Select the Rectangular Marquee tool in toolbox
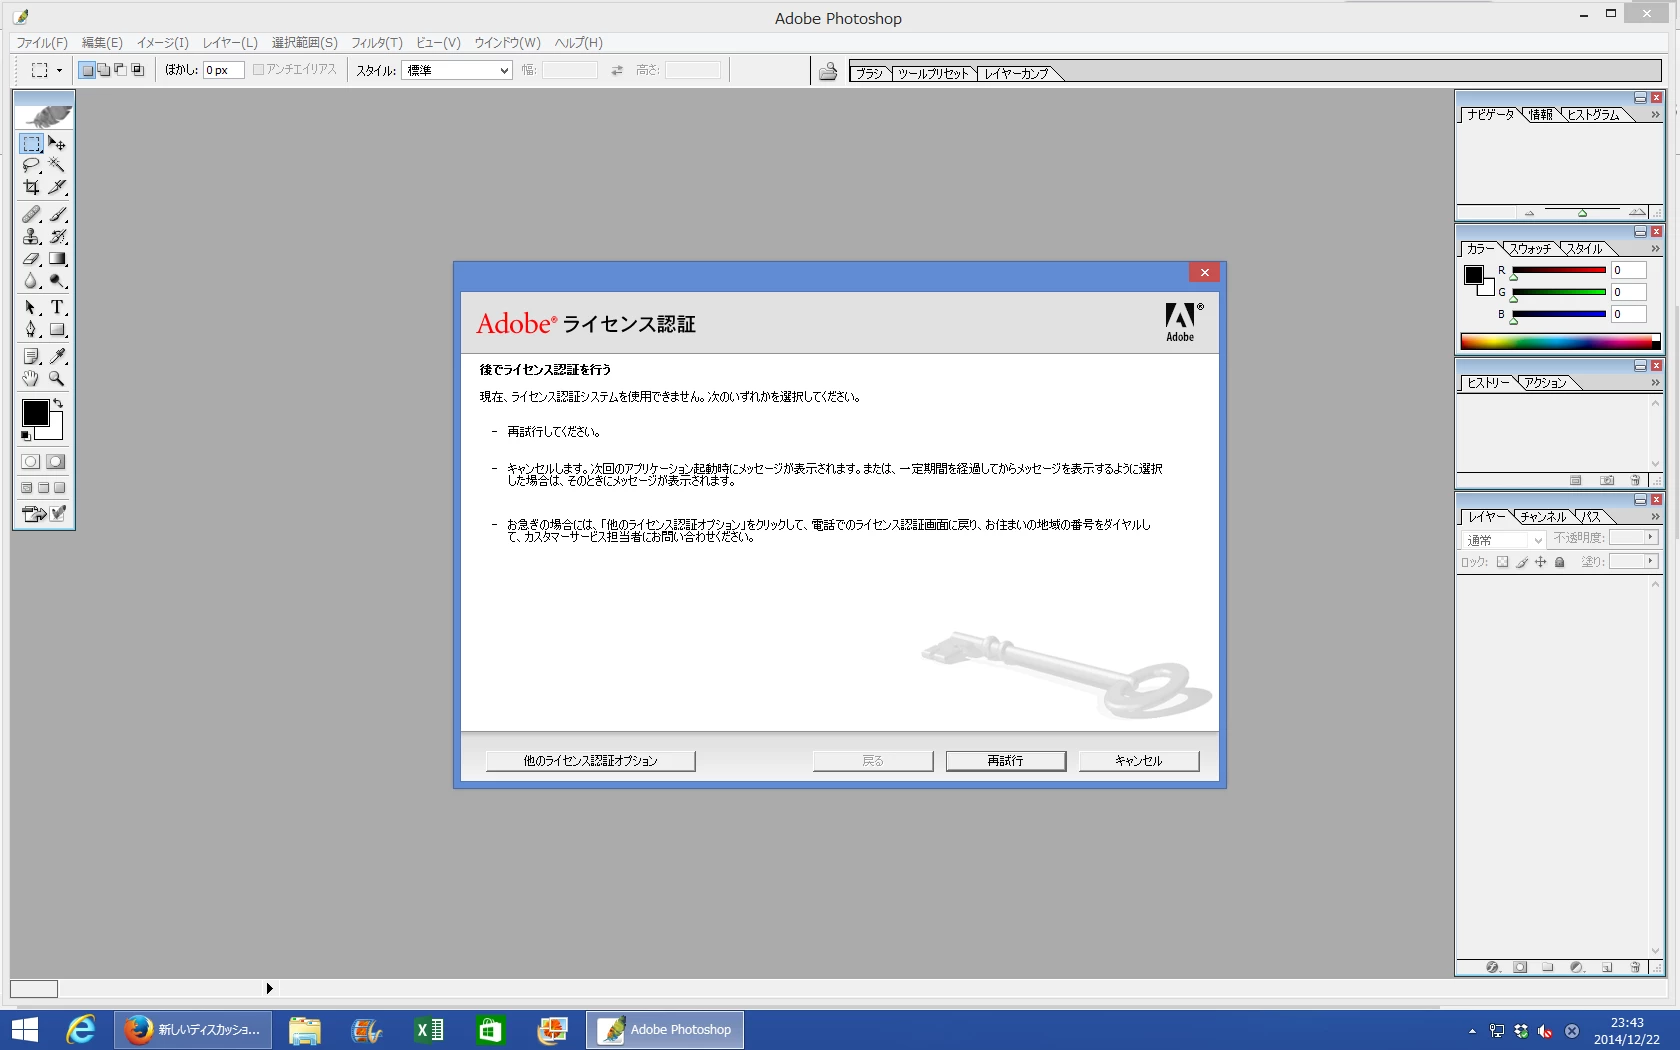1680x1050 pixels. point(32,144)
